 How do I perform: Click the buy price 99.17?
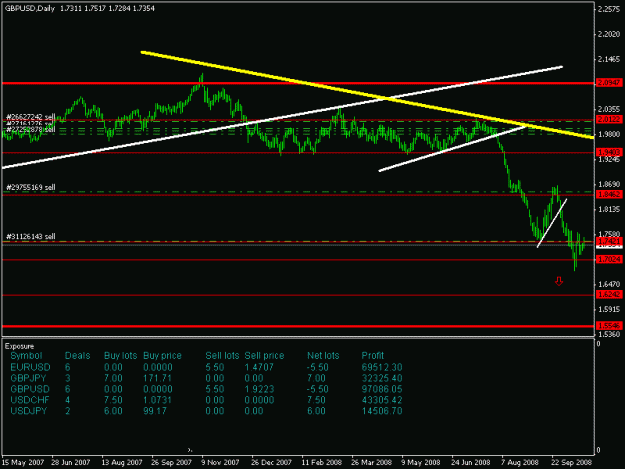pos(155,411)
